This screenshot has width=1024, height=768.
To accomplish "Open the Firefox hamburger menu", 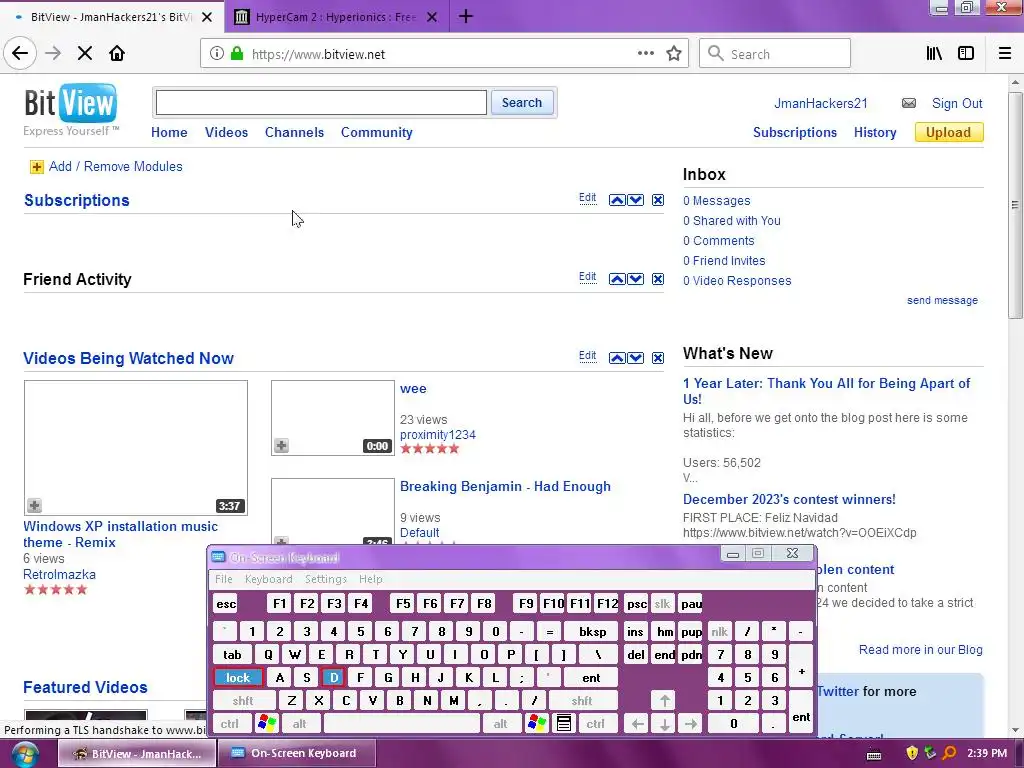I will tap(1005, 54).
